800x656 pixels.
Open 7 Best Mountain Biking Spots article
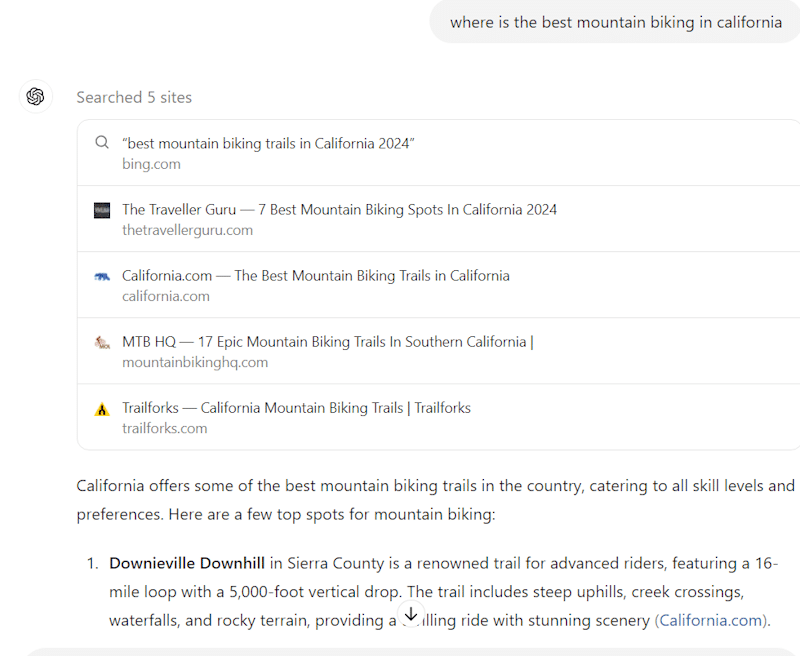pos(439,219)
